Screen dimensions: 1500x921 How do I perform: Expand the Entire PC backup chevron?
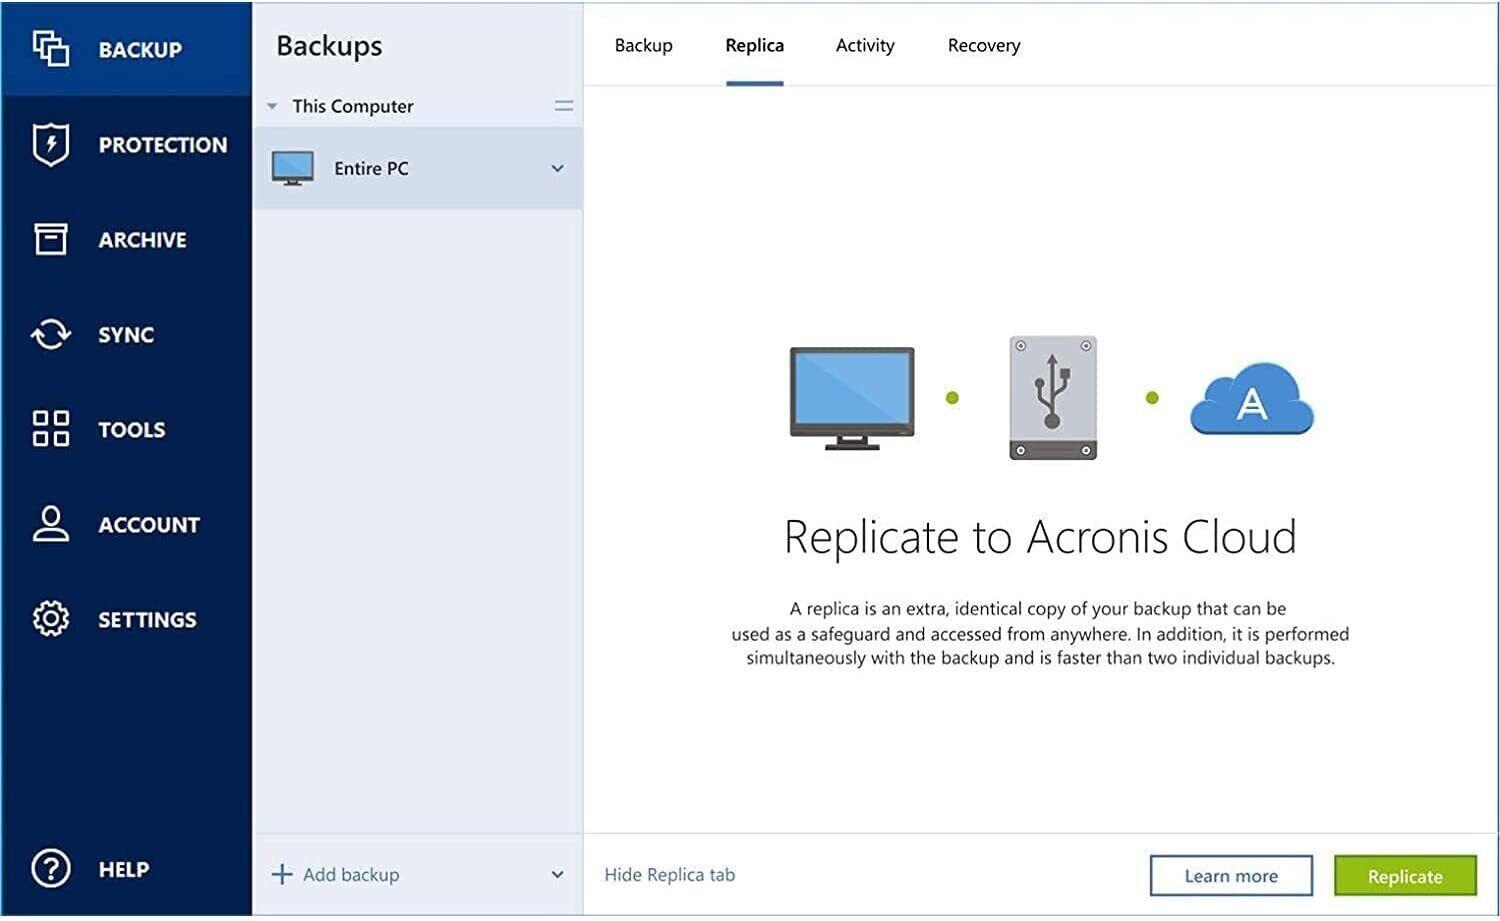point(557,168)
